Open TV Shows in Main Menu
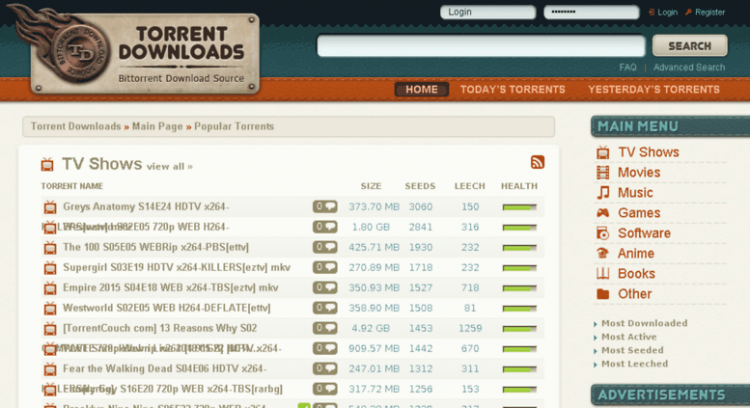This screenshot has height=408, width=750. (x=649, y=152)
